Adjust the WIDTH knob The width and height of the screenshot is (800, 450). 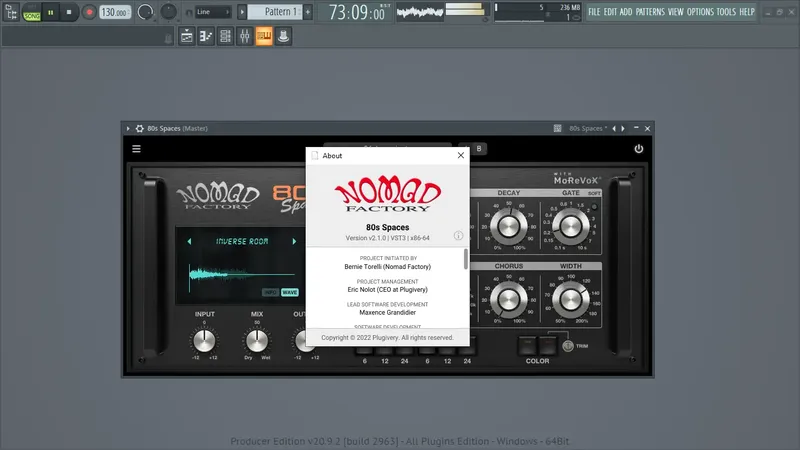pyautogui.click(x=570, y=299)
